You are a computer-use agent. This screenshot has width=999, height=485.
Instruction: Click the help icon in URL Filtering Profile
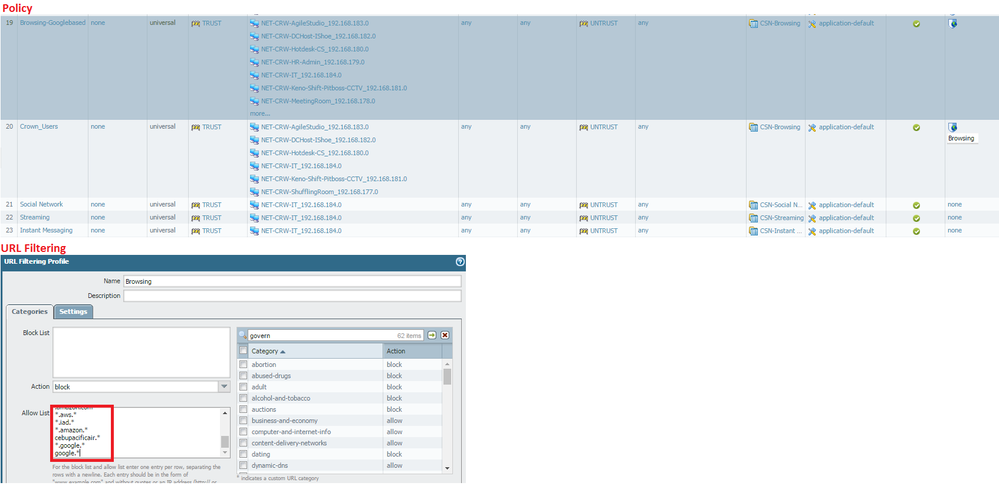pos(459,262)
